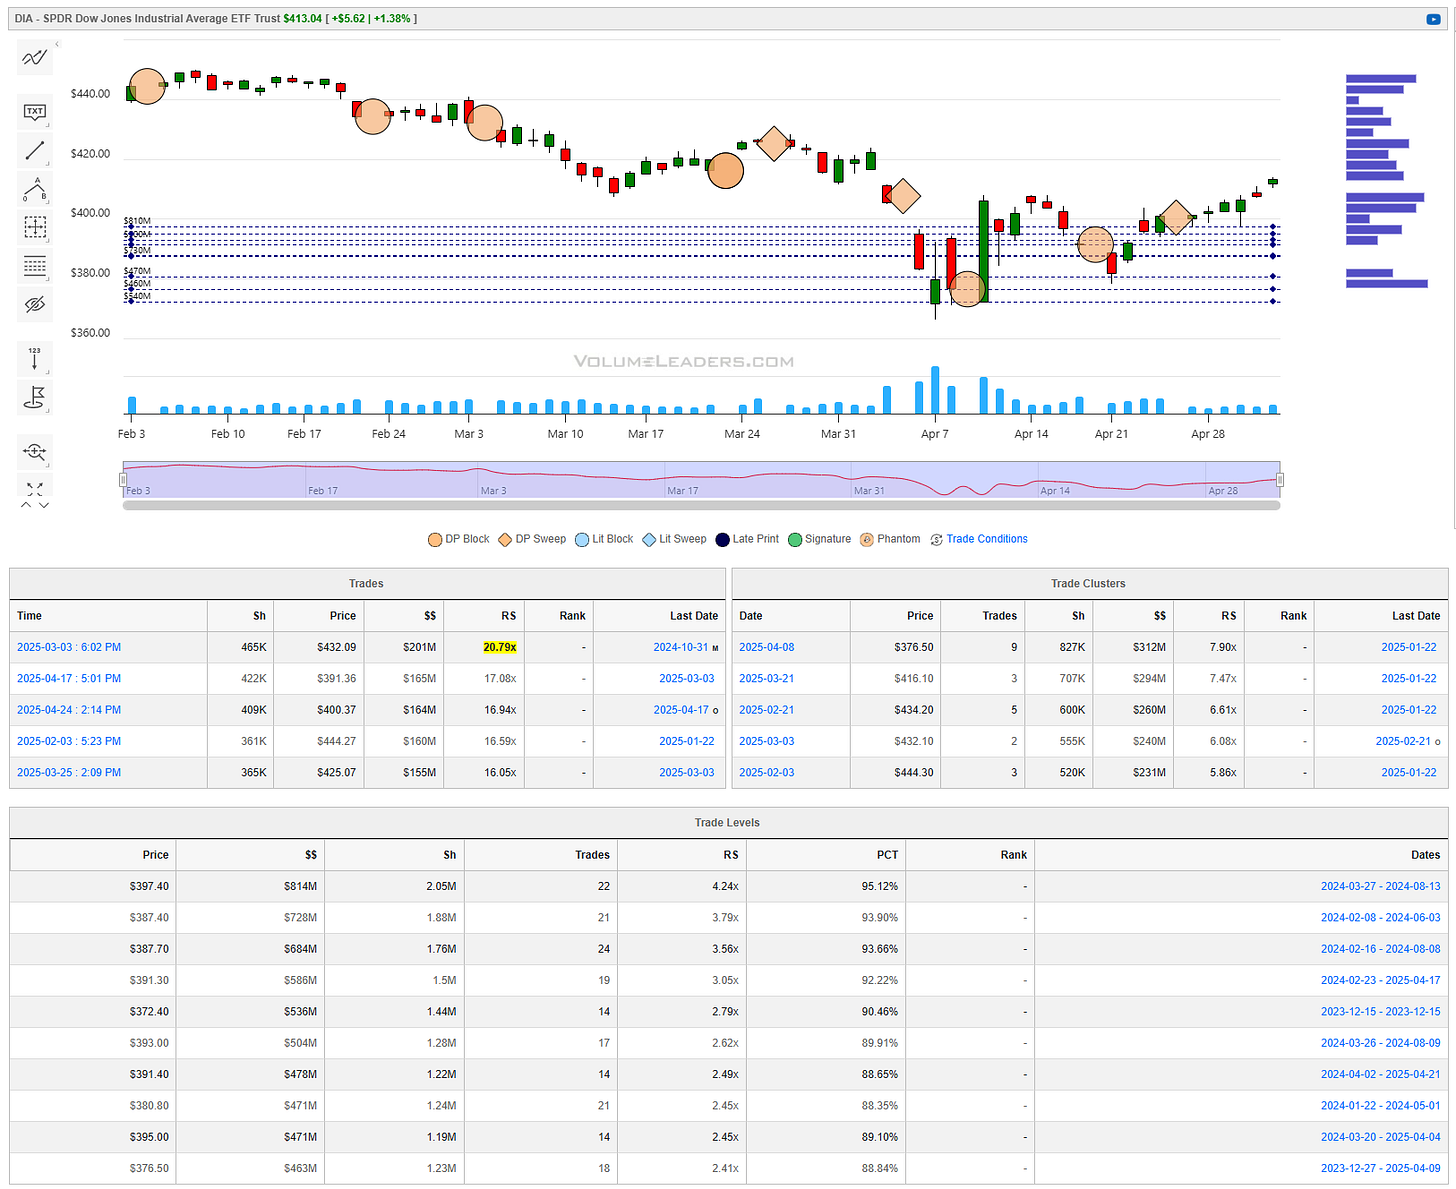Open the Trade Levels dates 2024-03-27 - 2024-08-13
Viewport: 1456px width, 1189px height.
pos(1381,886)
